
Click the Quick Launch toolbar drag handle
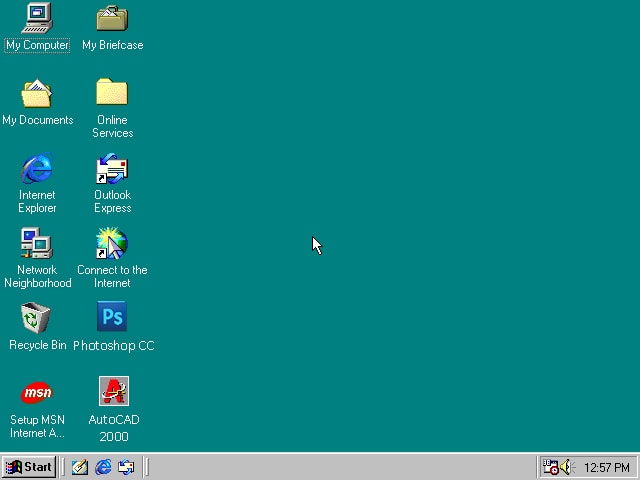[x=63, y=467]
